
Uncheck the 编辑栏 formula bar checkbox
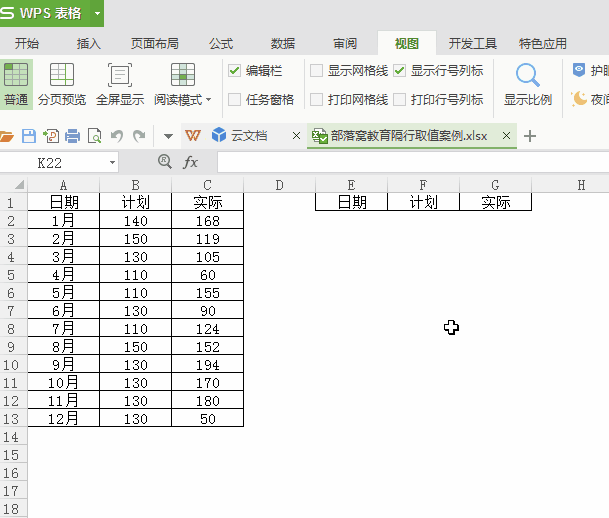(235, 71)
